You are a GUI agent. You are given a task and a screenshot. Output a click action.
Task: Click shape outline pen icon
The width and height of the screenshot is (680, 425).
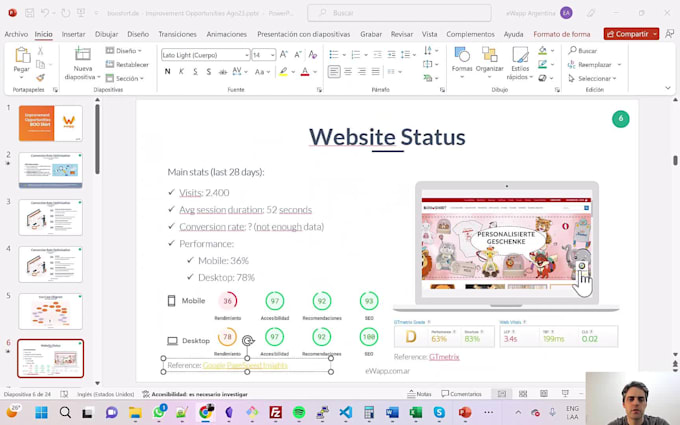(x=543, y=65)
